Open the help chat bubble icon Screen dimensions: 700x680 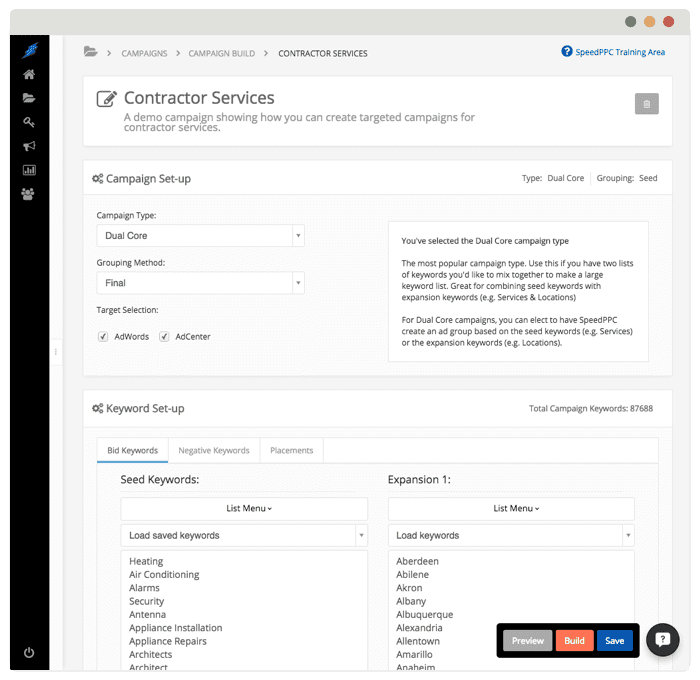662,641
